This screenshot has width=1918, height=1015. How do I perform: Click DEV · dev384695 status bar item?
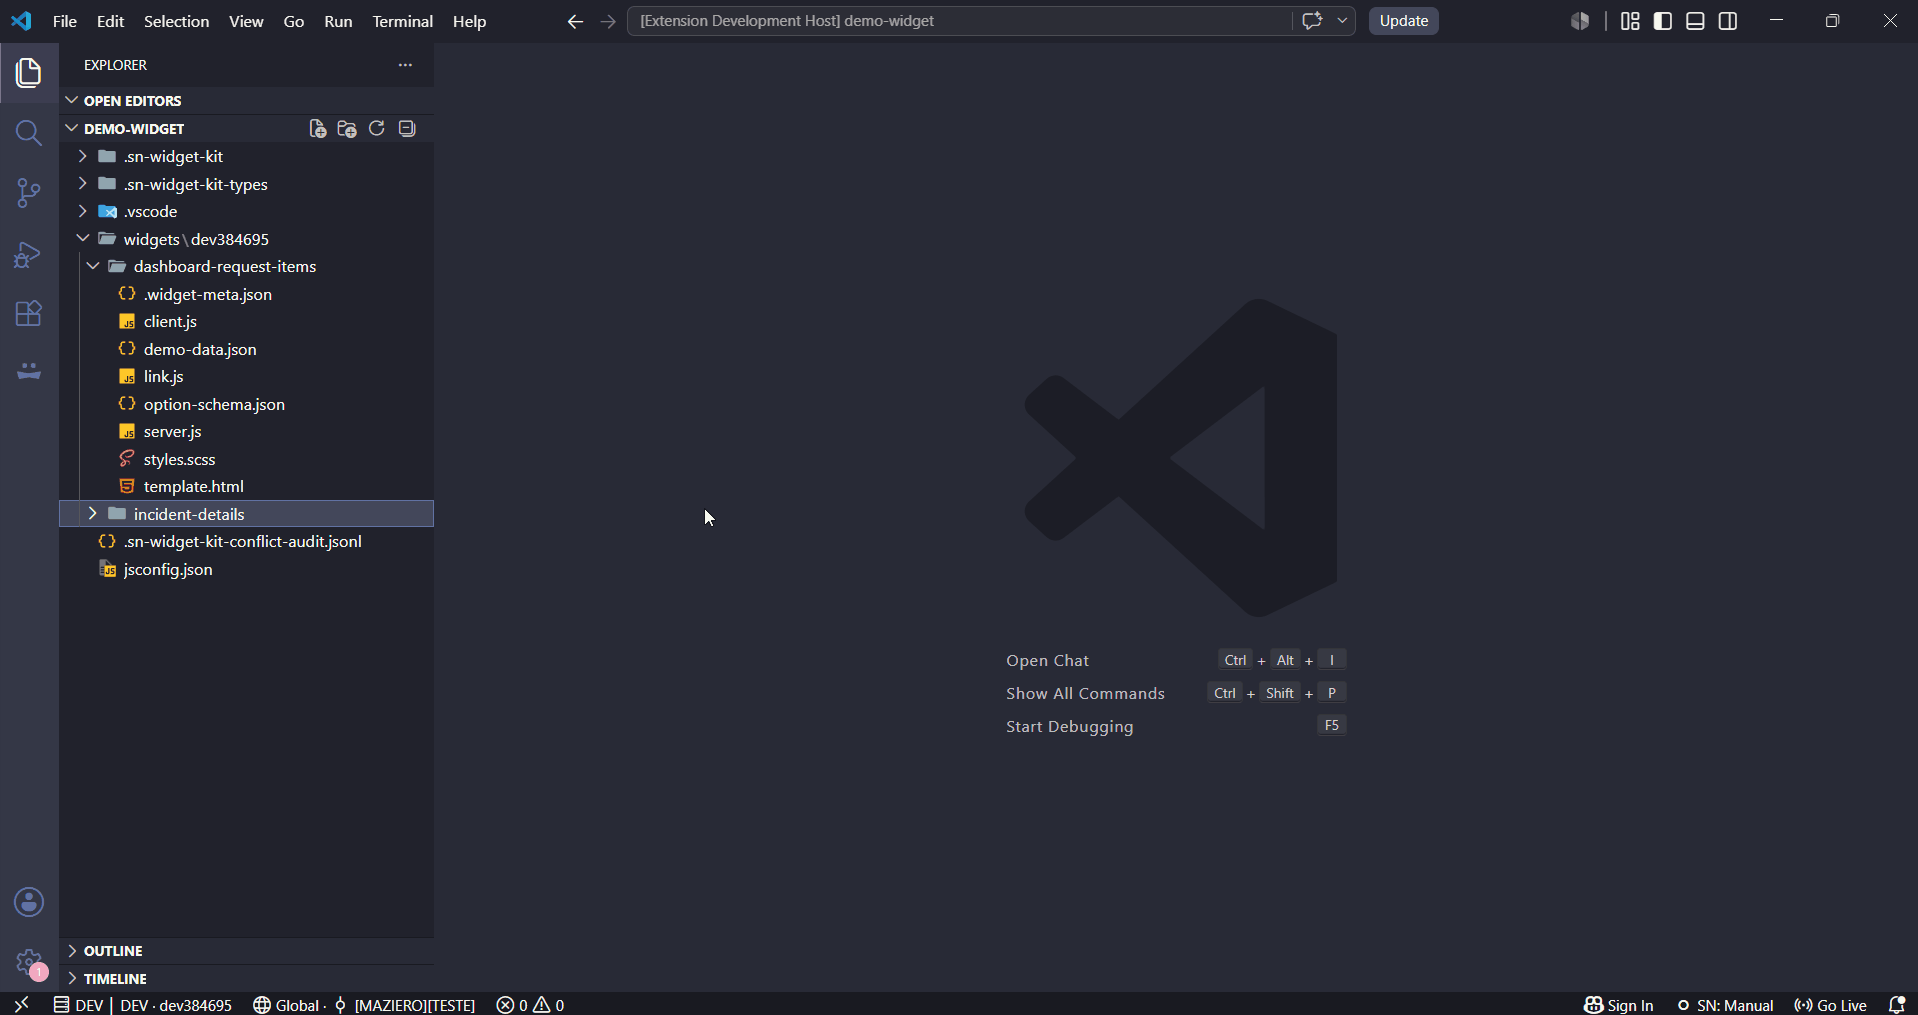pyautogui.click(x=143, y=1004)
